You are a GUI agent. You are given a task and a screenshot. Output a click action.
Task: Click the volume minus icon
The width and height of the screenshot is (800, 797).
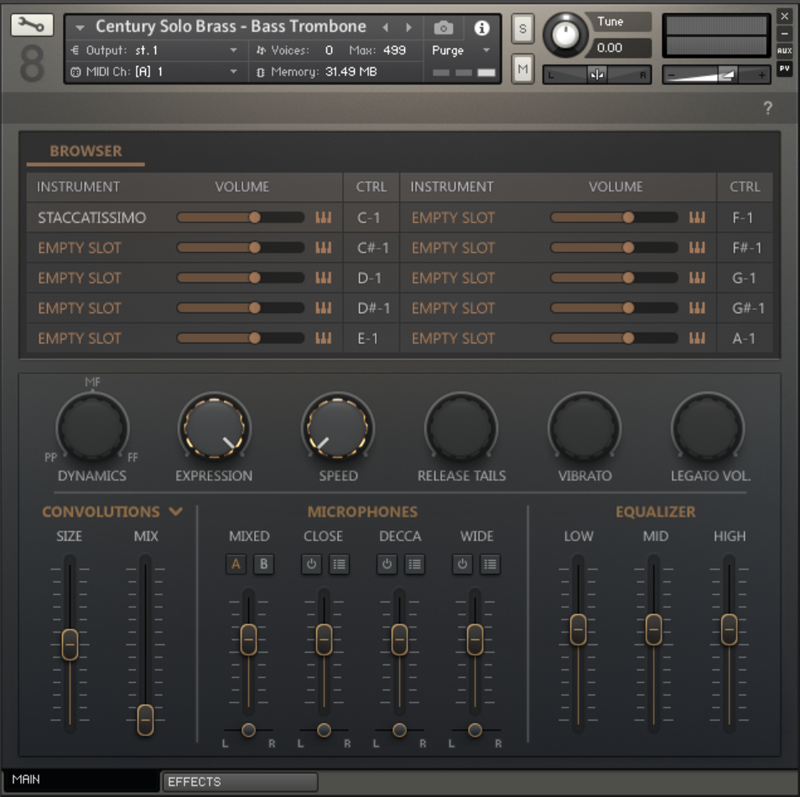(x=672, y=76)
